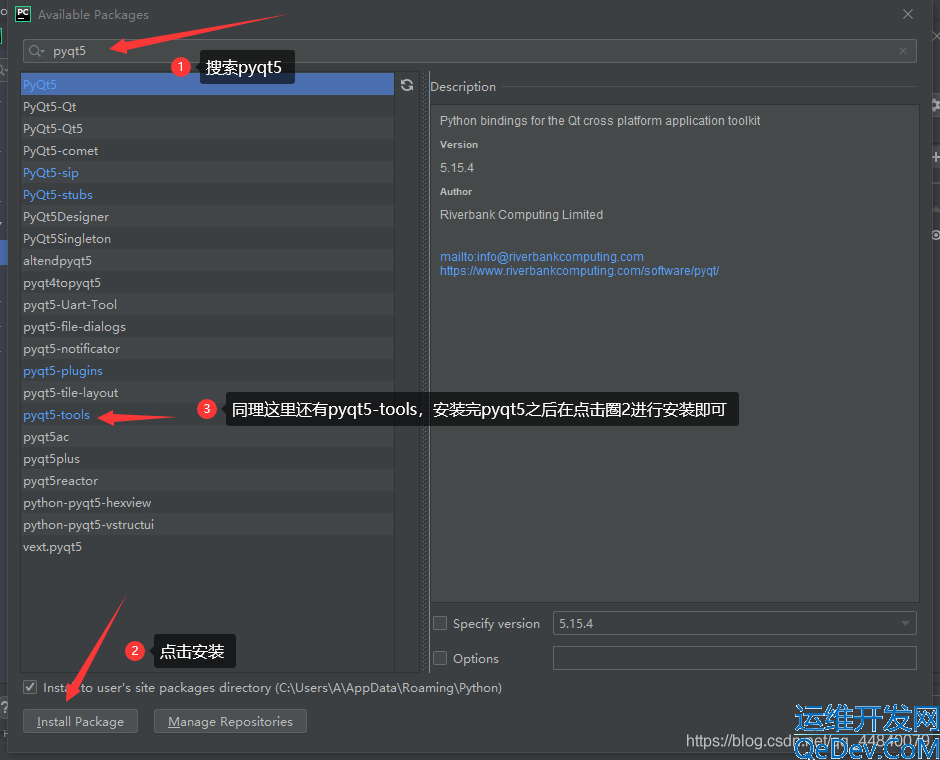940x760 pixels.
Task: Select the PyQt5Designer package
Action: point(207,216)
